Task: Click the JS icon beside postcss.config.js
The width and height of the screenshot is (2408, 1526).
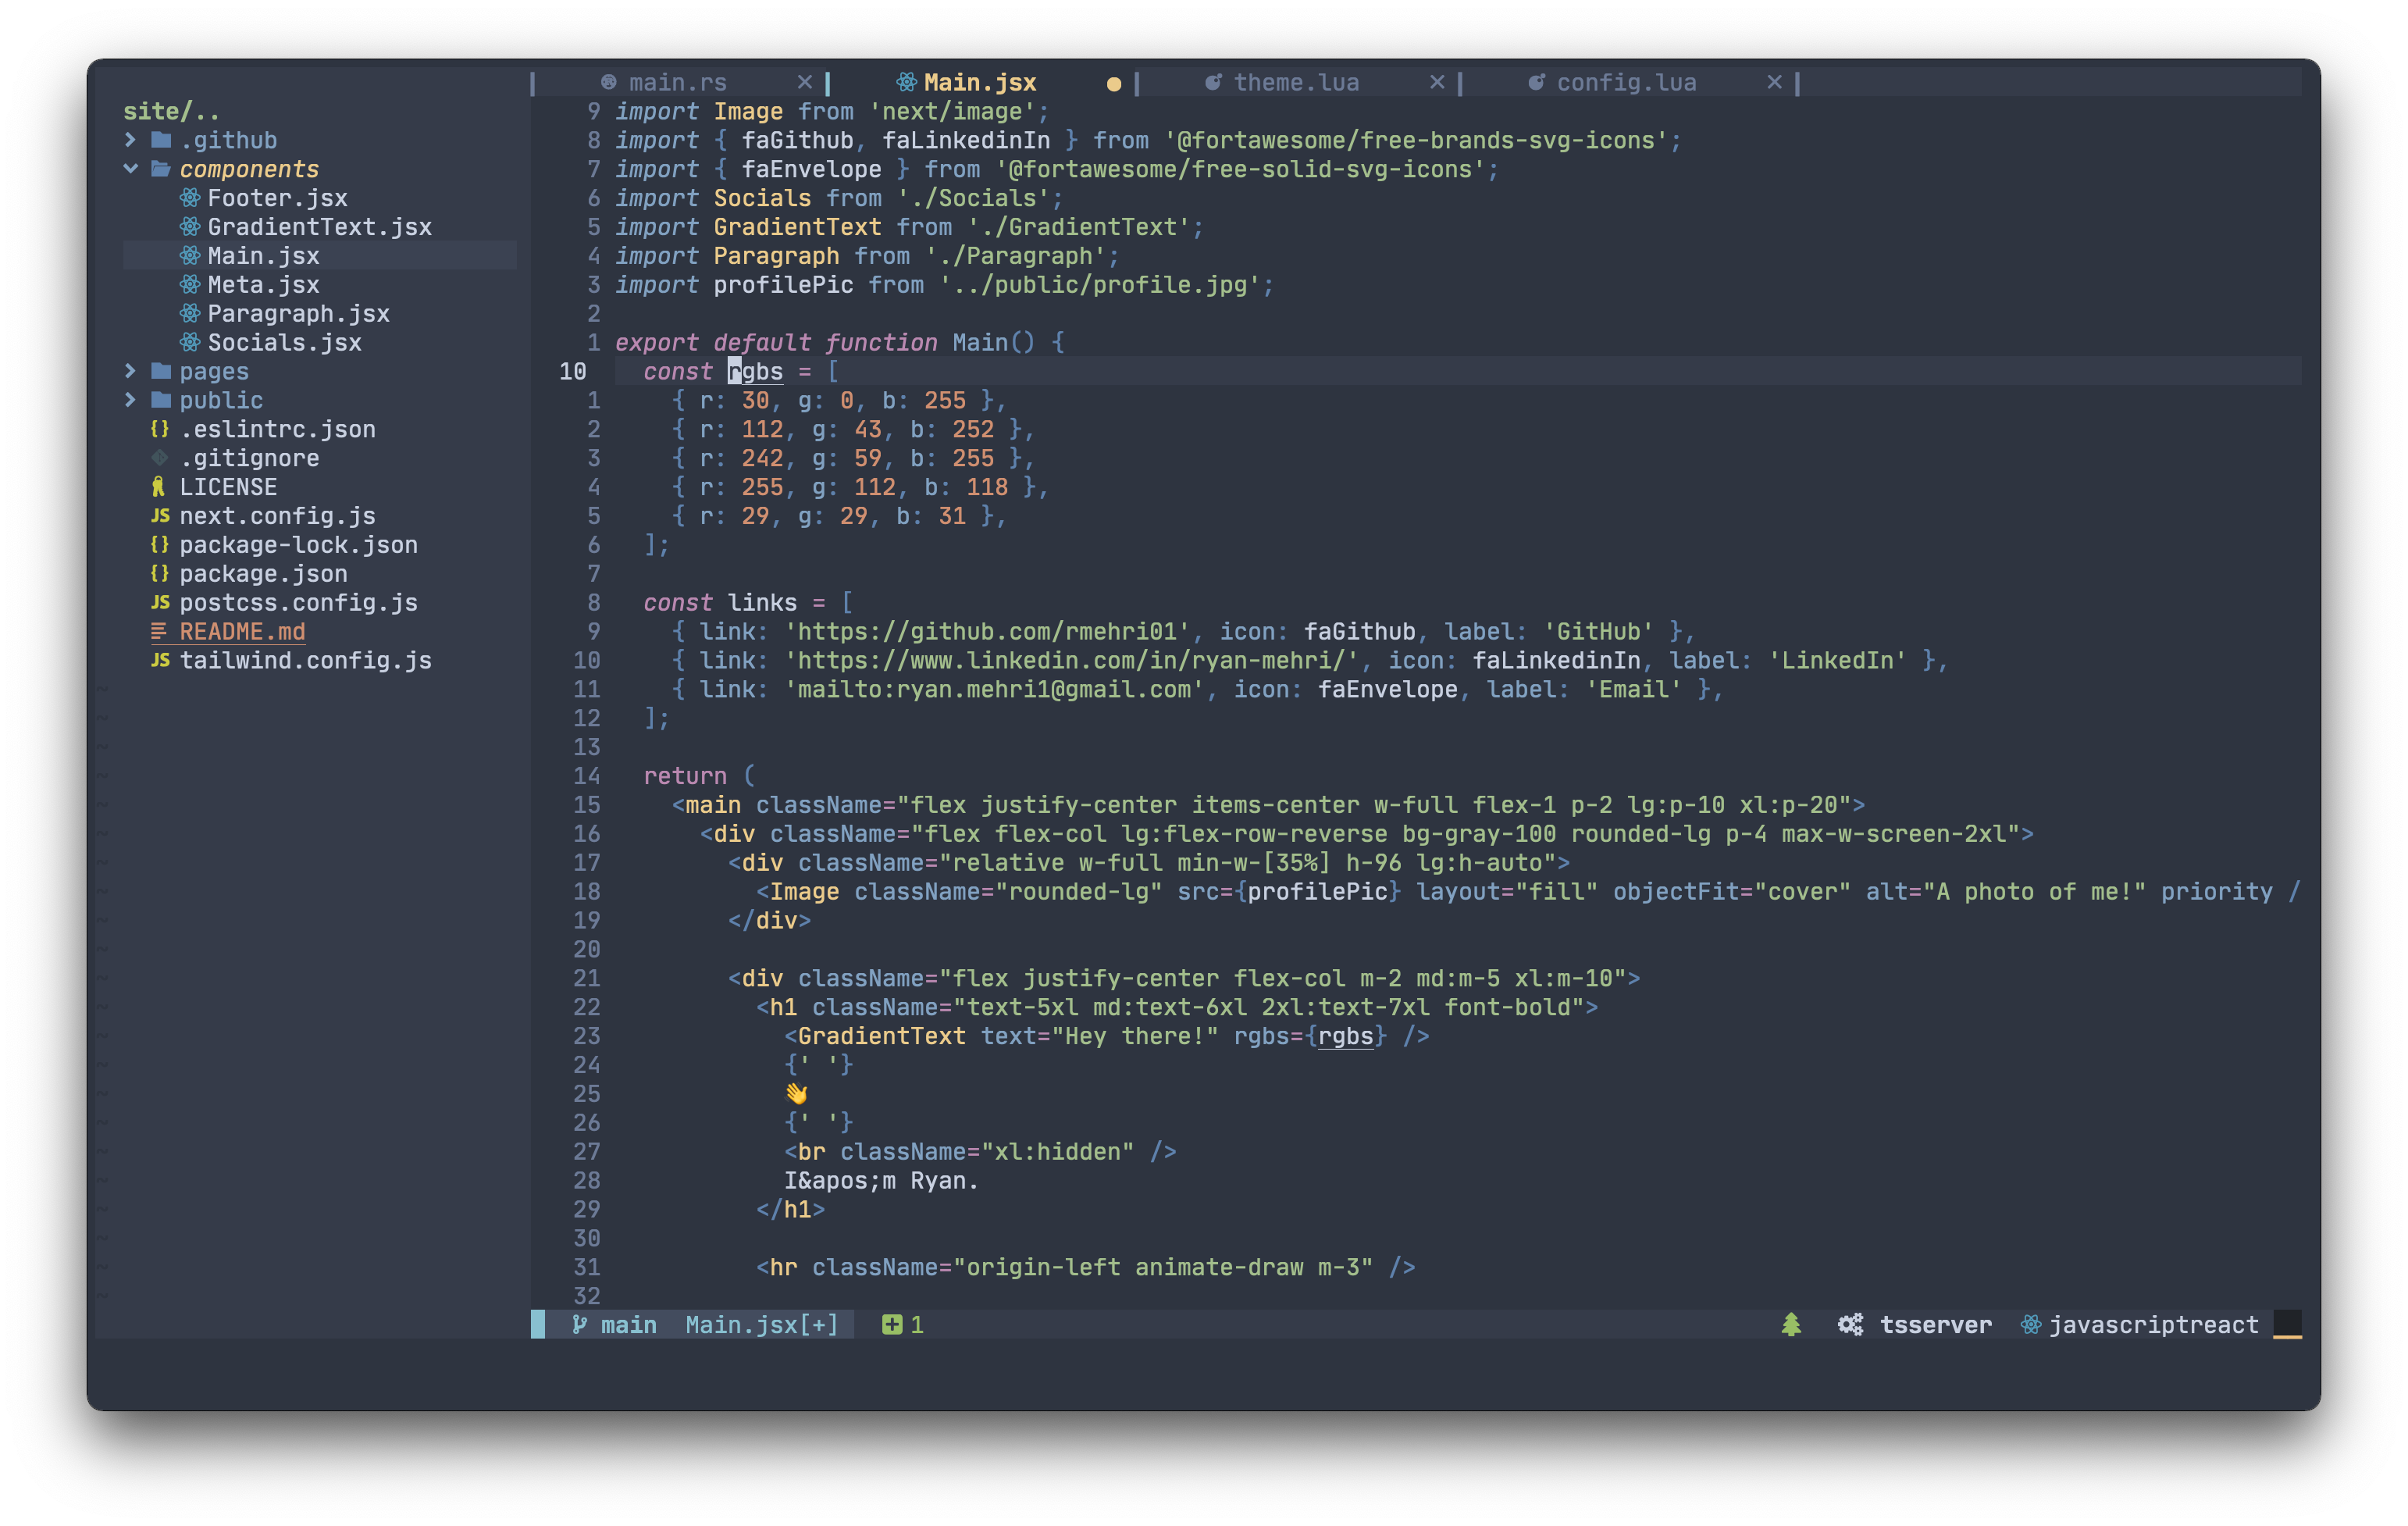Action: click(x=160, y=603)
